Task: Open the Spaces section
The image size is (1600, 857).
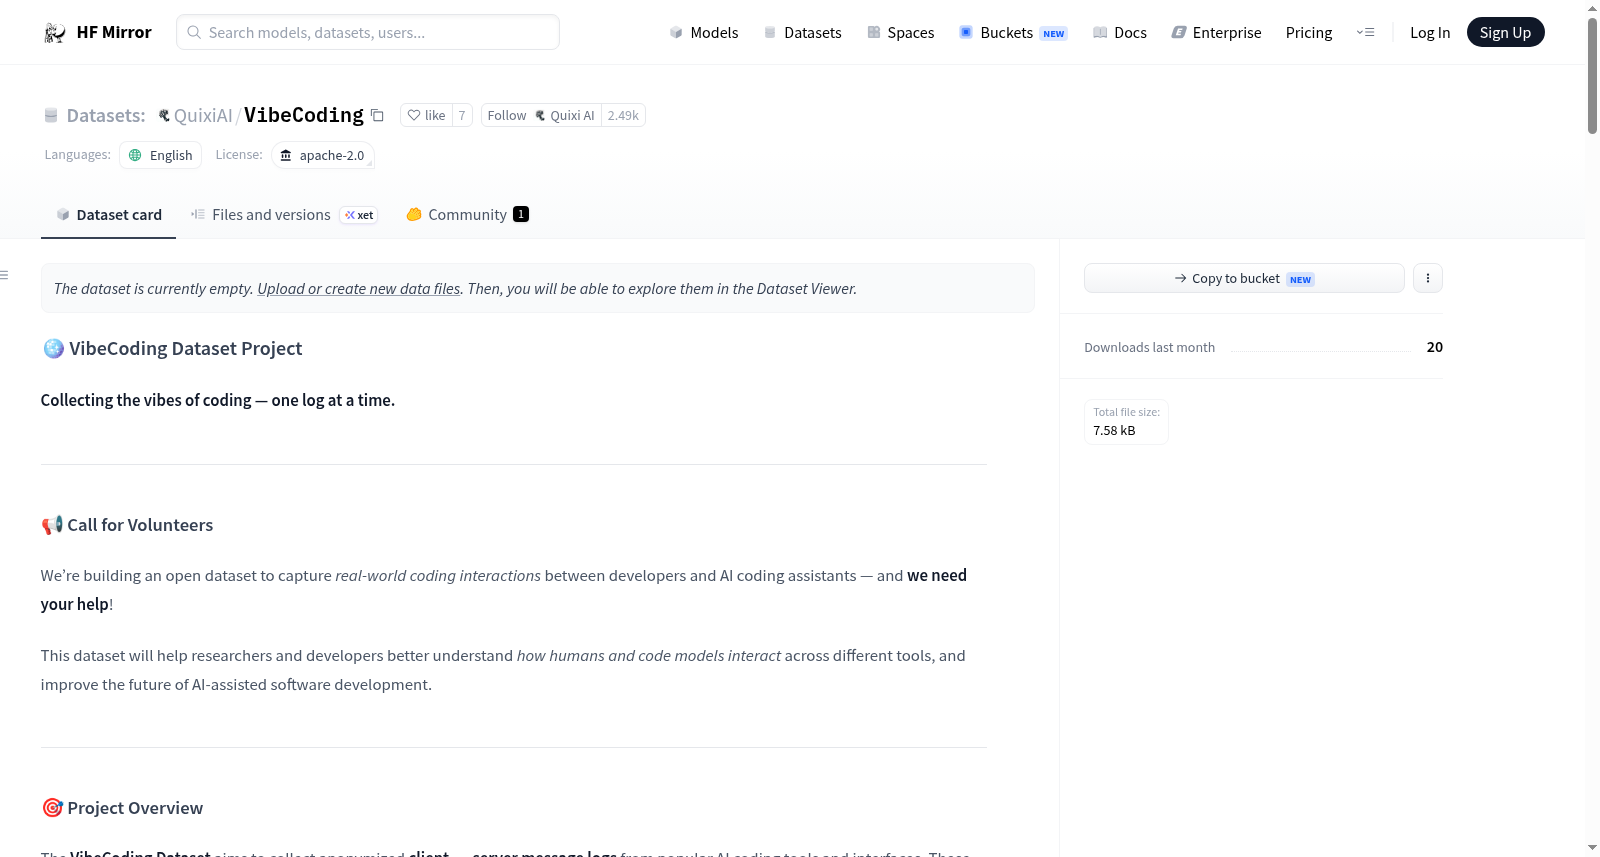Action: point(900,32)
